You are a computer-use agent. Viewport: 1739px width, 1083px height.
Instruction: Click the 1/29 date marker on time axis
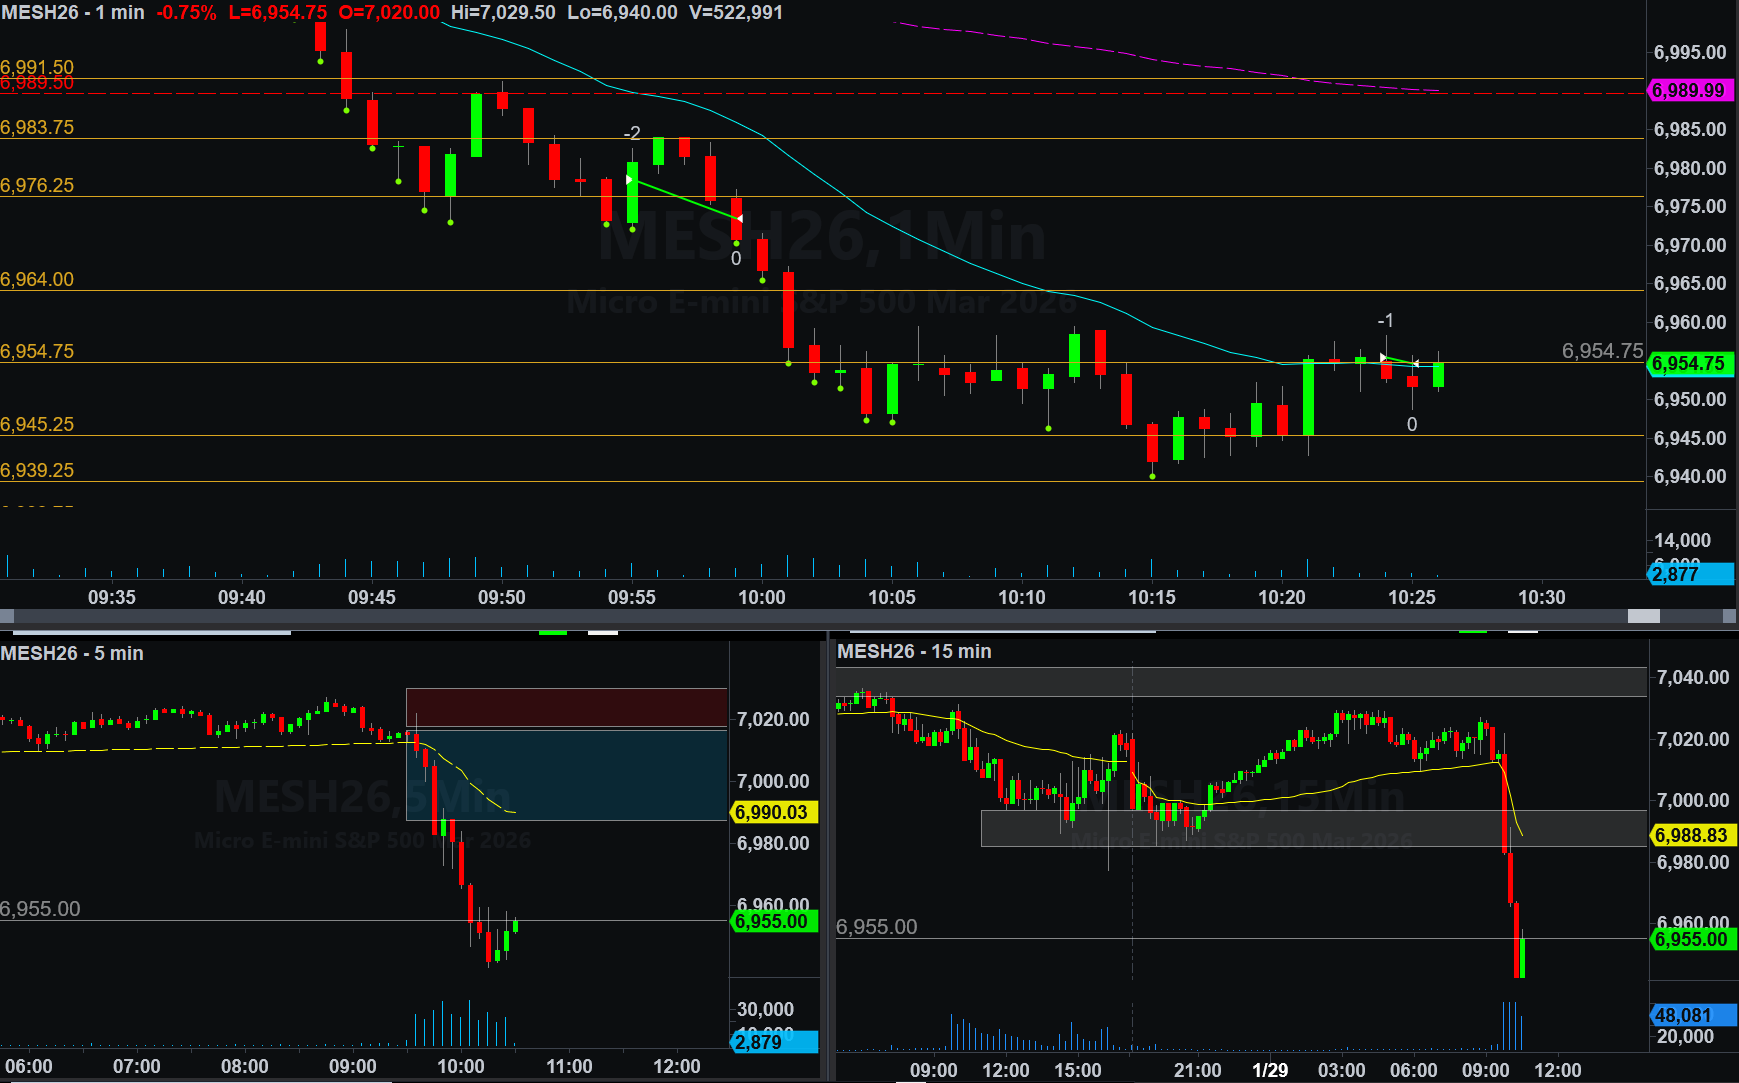coord(1270,1070)
